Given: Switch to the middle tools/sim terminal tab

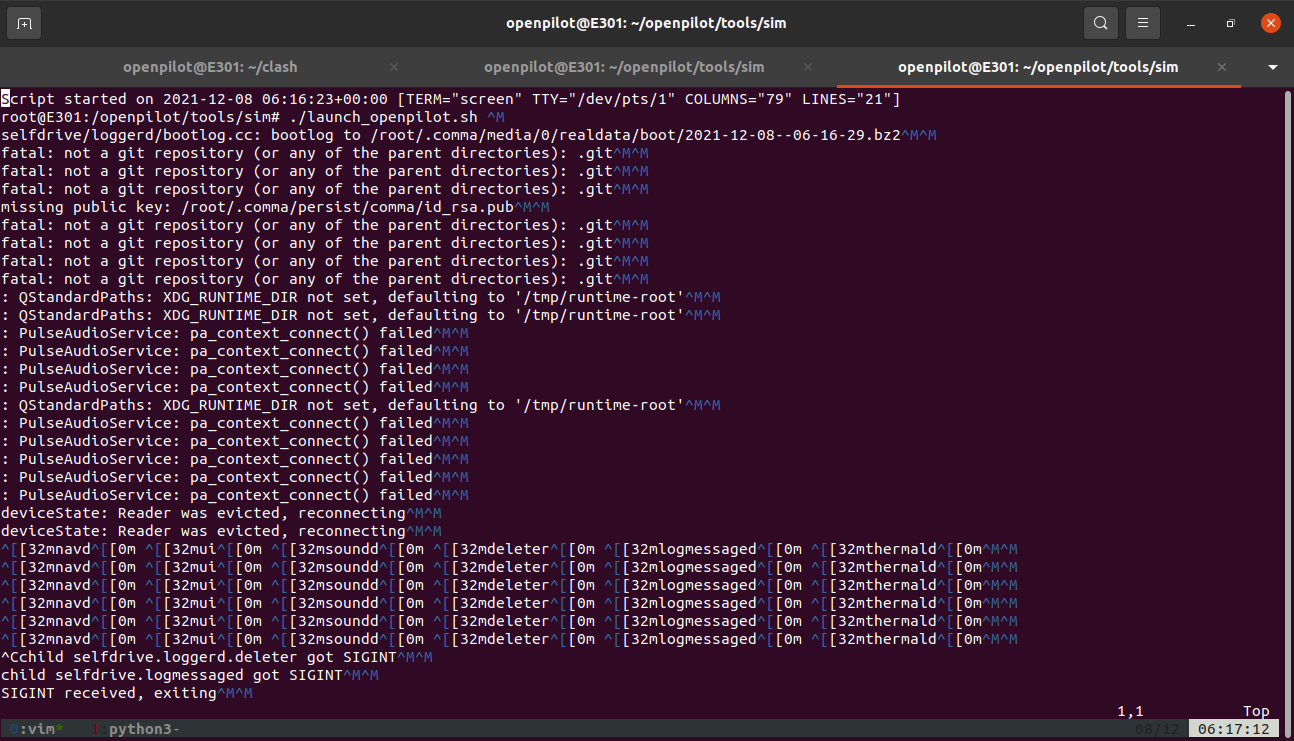Looking at the screenshot, I should tap(624, 68).
